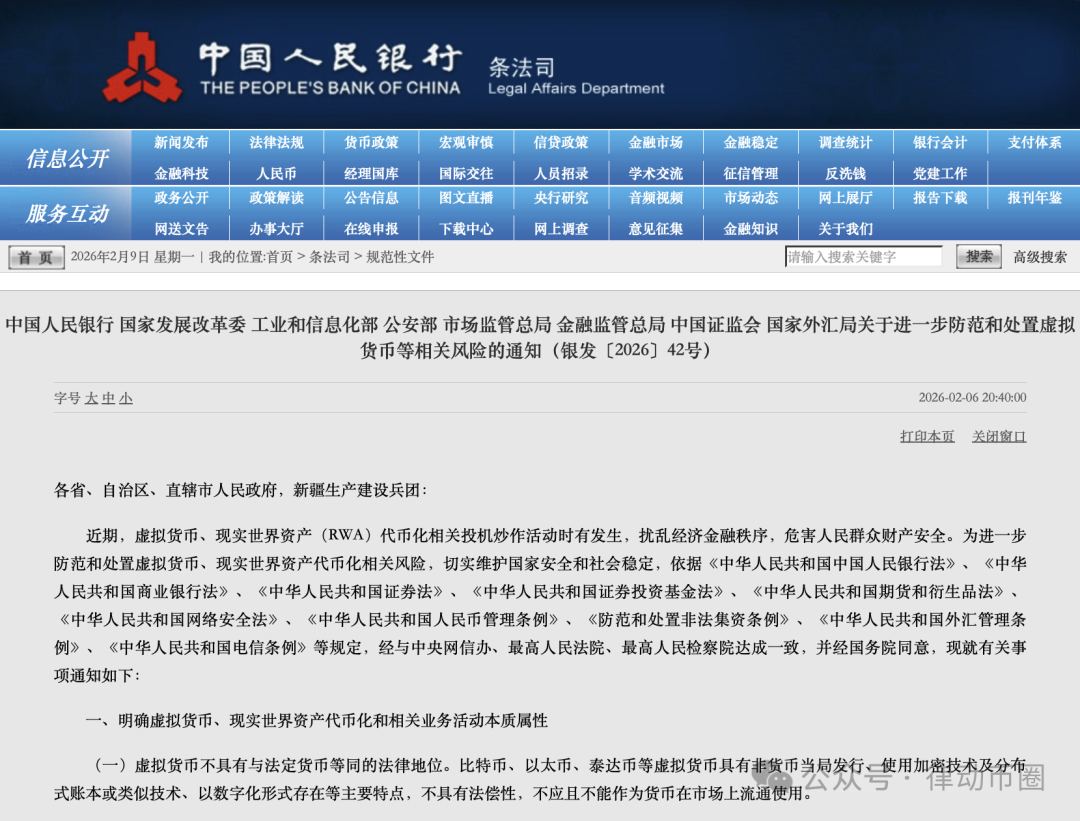Click the 搜索 search button

coord(978,256)
